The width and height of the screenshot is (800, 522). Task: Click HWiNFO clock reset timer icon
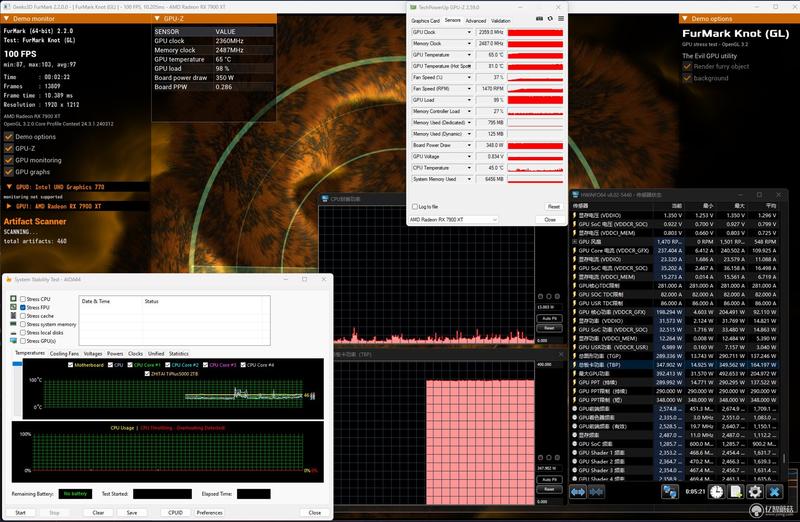pyautogui.click(x=717, y=492)
